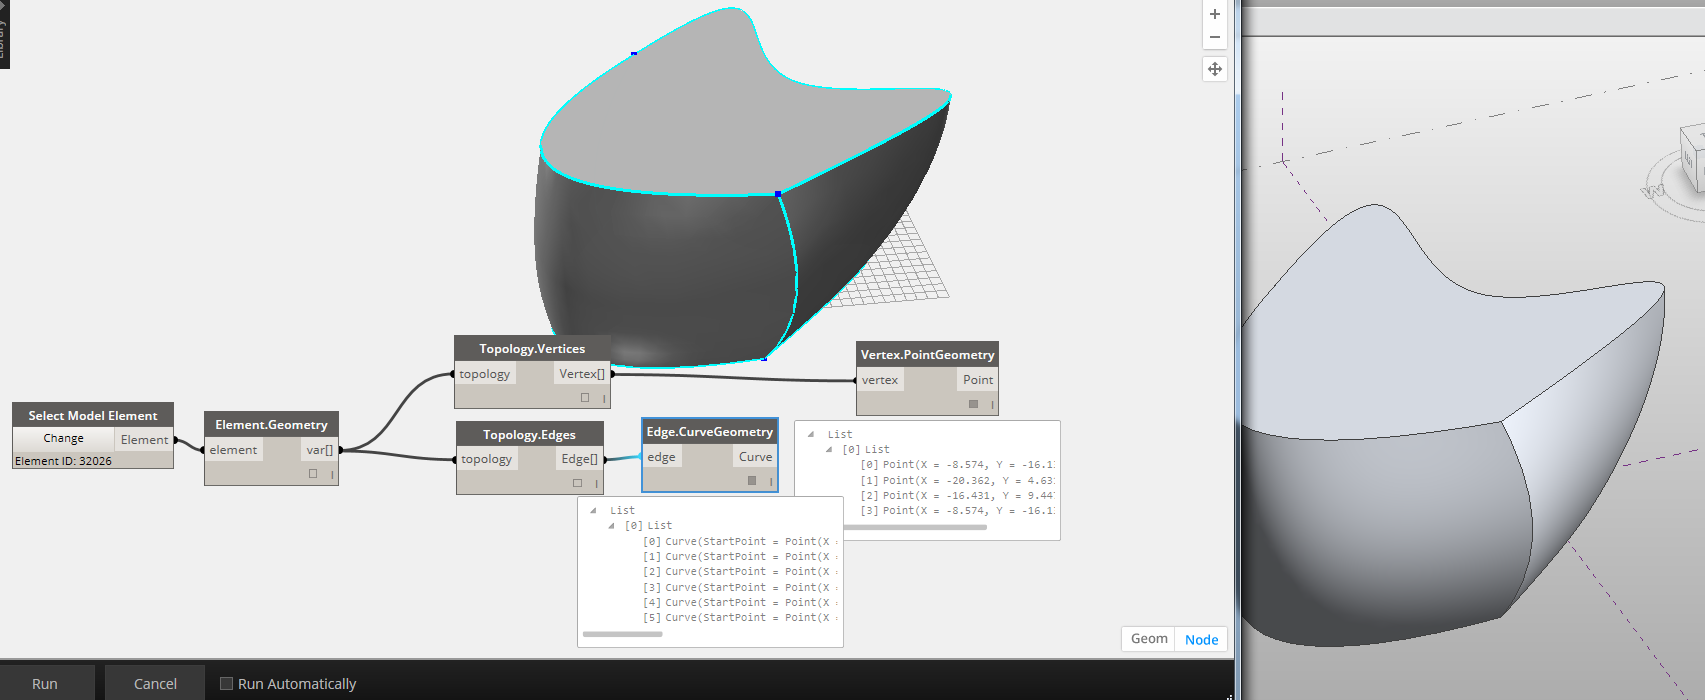
Task: Collapse the top List in the curve preview
Action: pyautogui.click(x=594, y=511)
